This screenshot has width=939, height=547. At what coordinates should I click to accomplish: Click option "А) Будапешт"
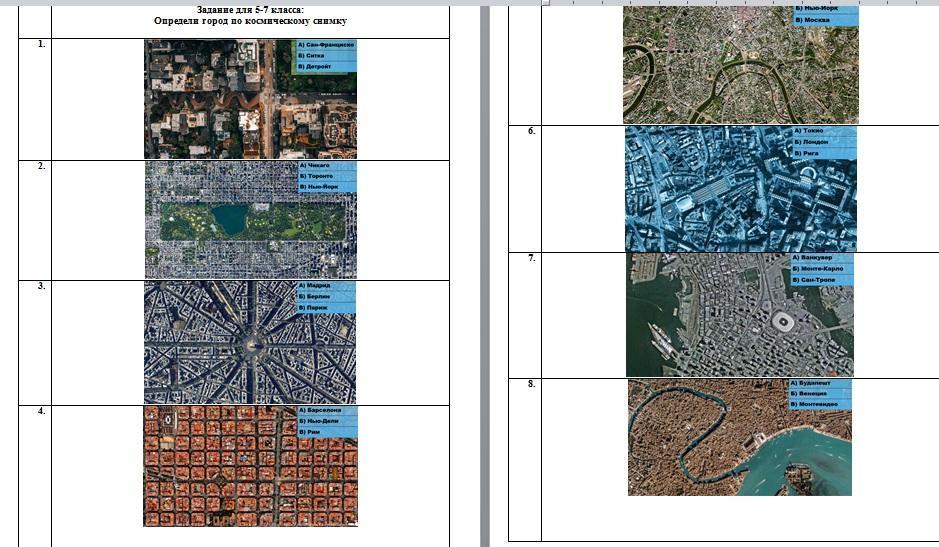pyautogui.click(x=810, y=383)
